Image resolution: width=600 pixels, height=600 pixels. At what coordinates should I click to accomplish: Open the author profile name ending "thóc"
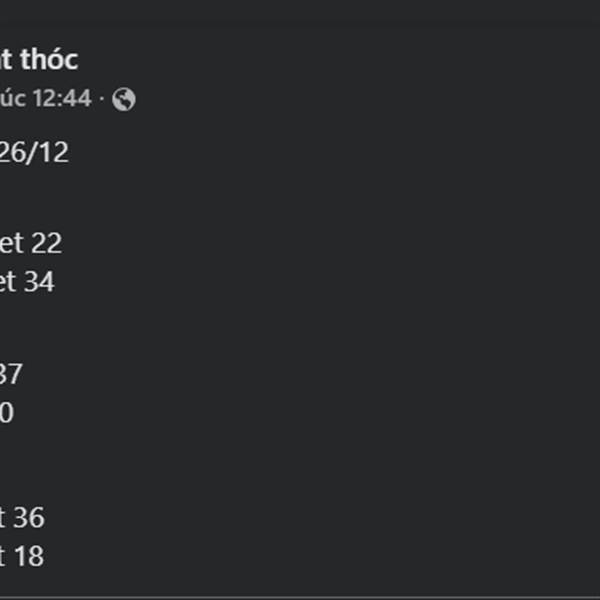coord(38,59)
